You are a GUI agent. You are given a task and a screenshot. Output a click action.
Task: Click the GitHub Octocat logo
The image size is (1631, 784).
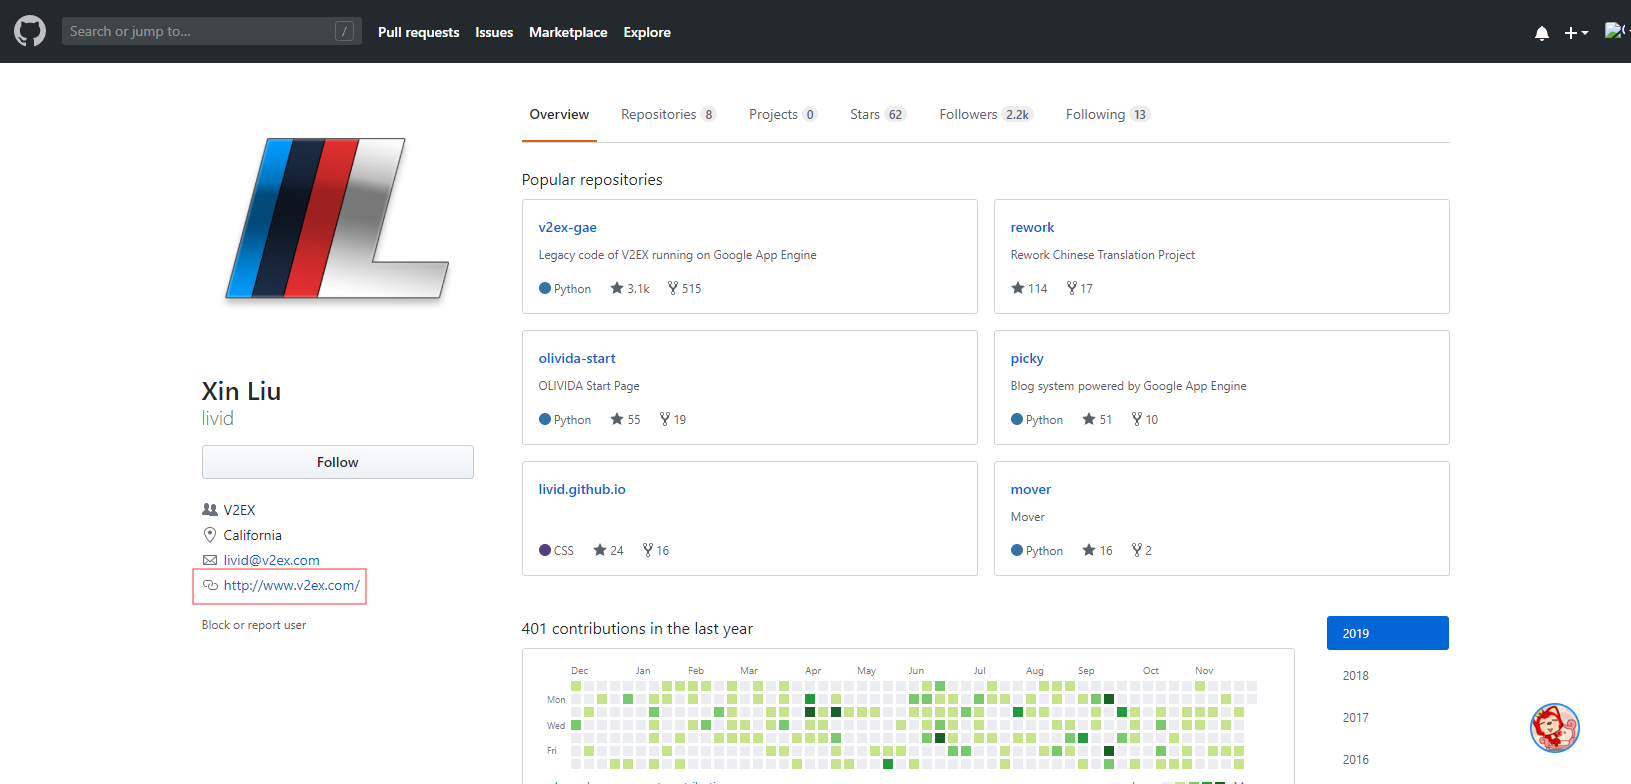pyautogui.click(x=30, y=31)
